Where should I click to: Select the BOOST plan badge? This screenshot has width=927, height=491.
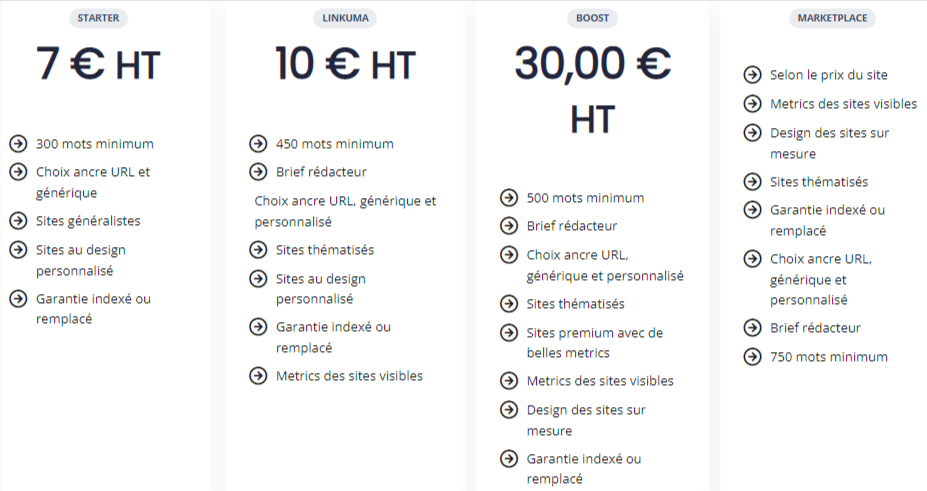pyautogui.click(x=592, y=18)
